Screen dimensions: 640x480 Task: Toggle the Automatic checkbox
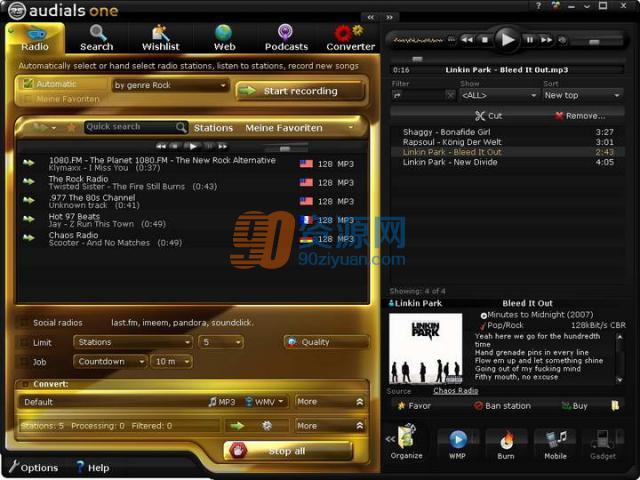[x=28, y=84]
